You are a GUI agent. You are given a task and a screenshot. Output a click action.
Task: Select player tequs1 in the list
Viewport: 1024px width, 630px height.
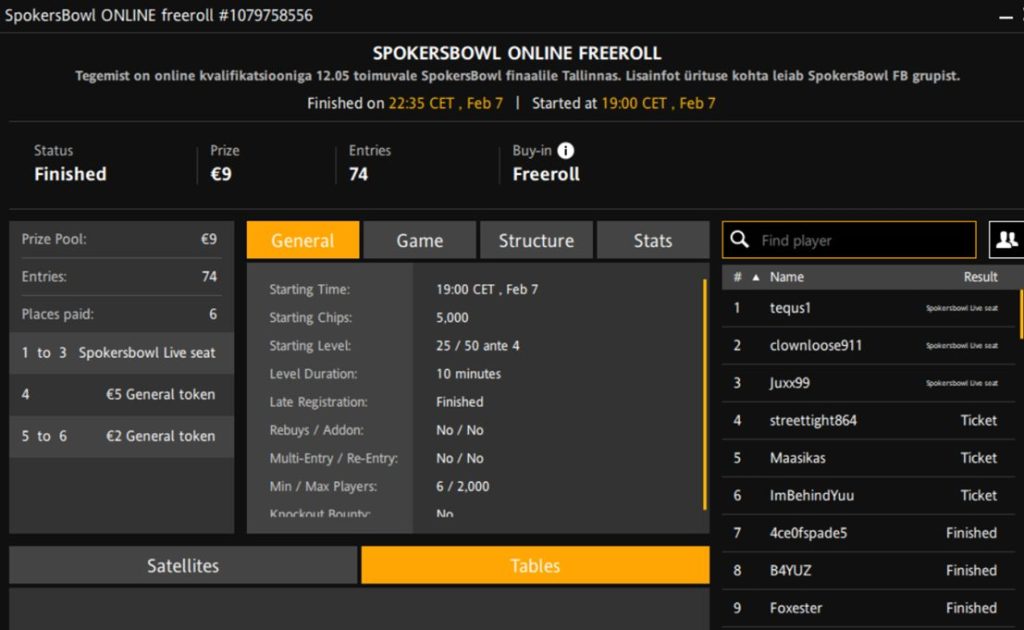[790, 308]
